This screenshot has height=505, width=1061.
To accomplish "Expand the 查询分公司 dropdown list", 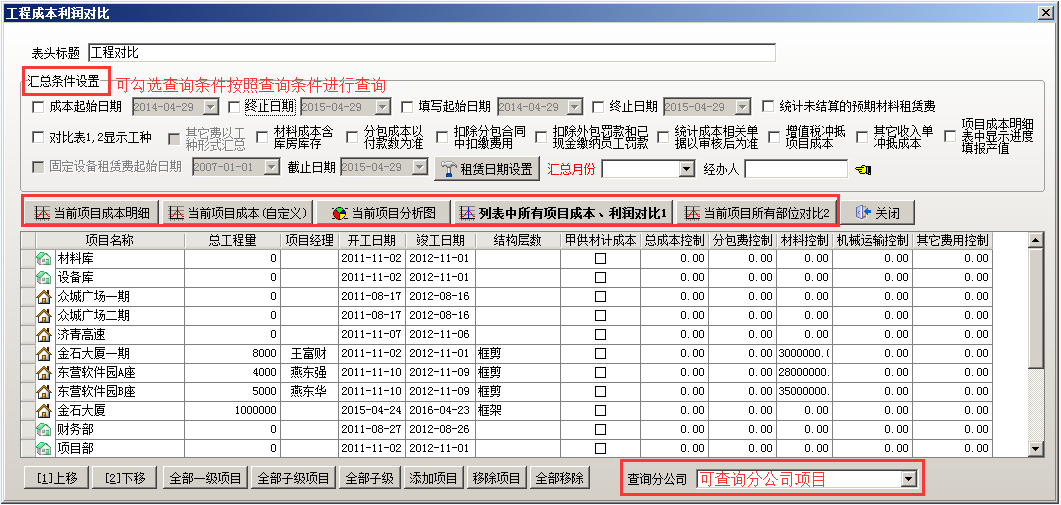I will coord(908,480).
